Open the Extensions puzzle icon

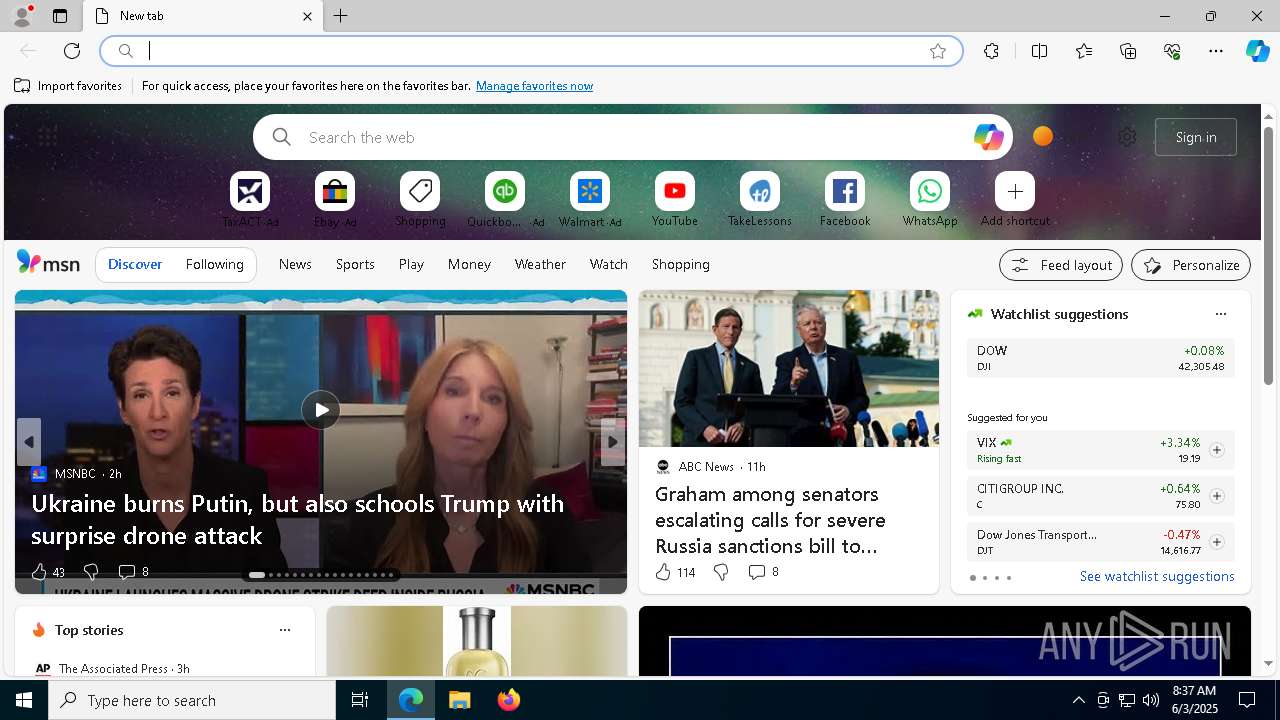991,51
